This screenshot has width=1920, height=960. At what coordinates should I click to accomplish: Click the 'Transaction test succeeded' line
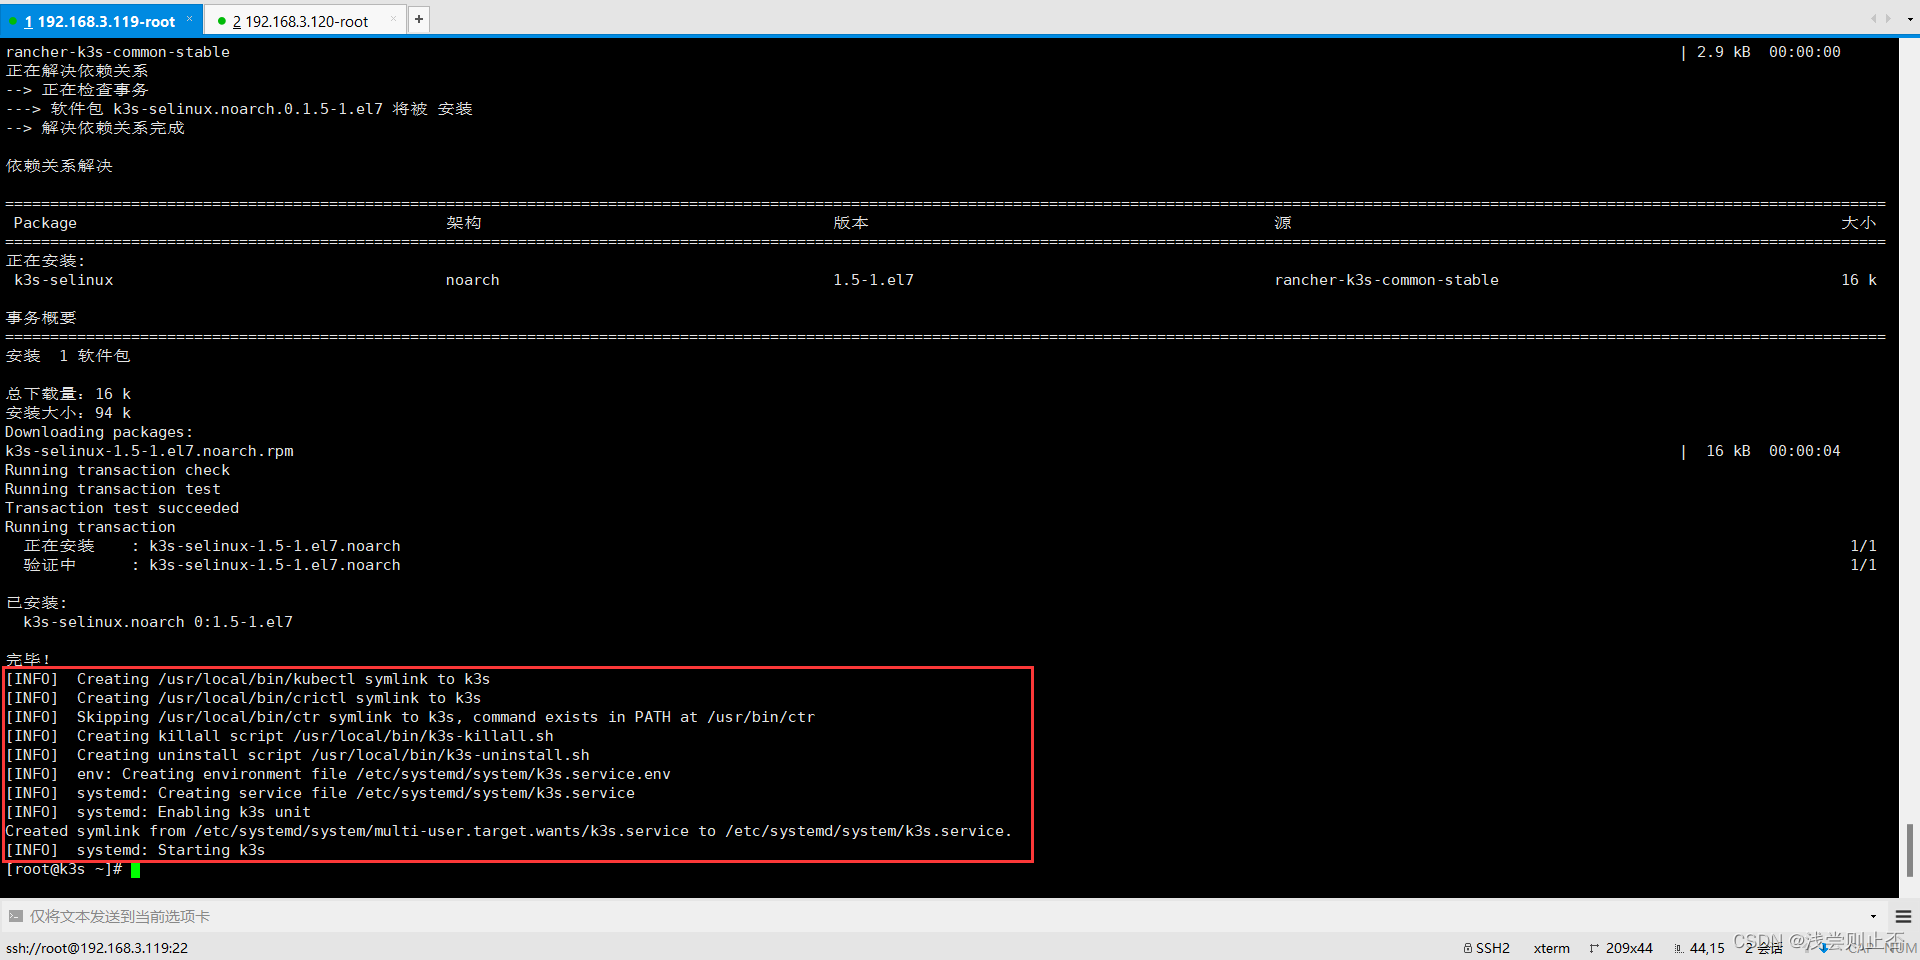tap(122, 508)
